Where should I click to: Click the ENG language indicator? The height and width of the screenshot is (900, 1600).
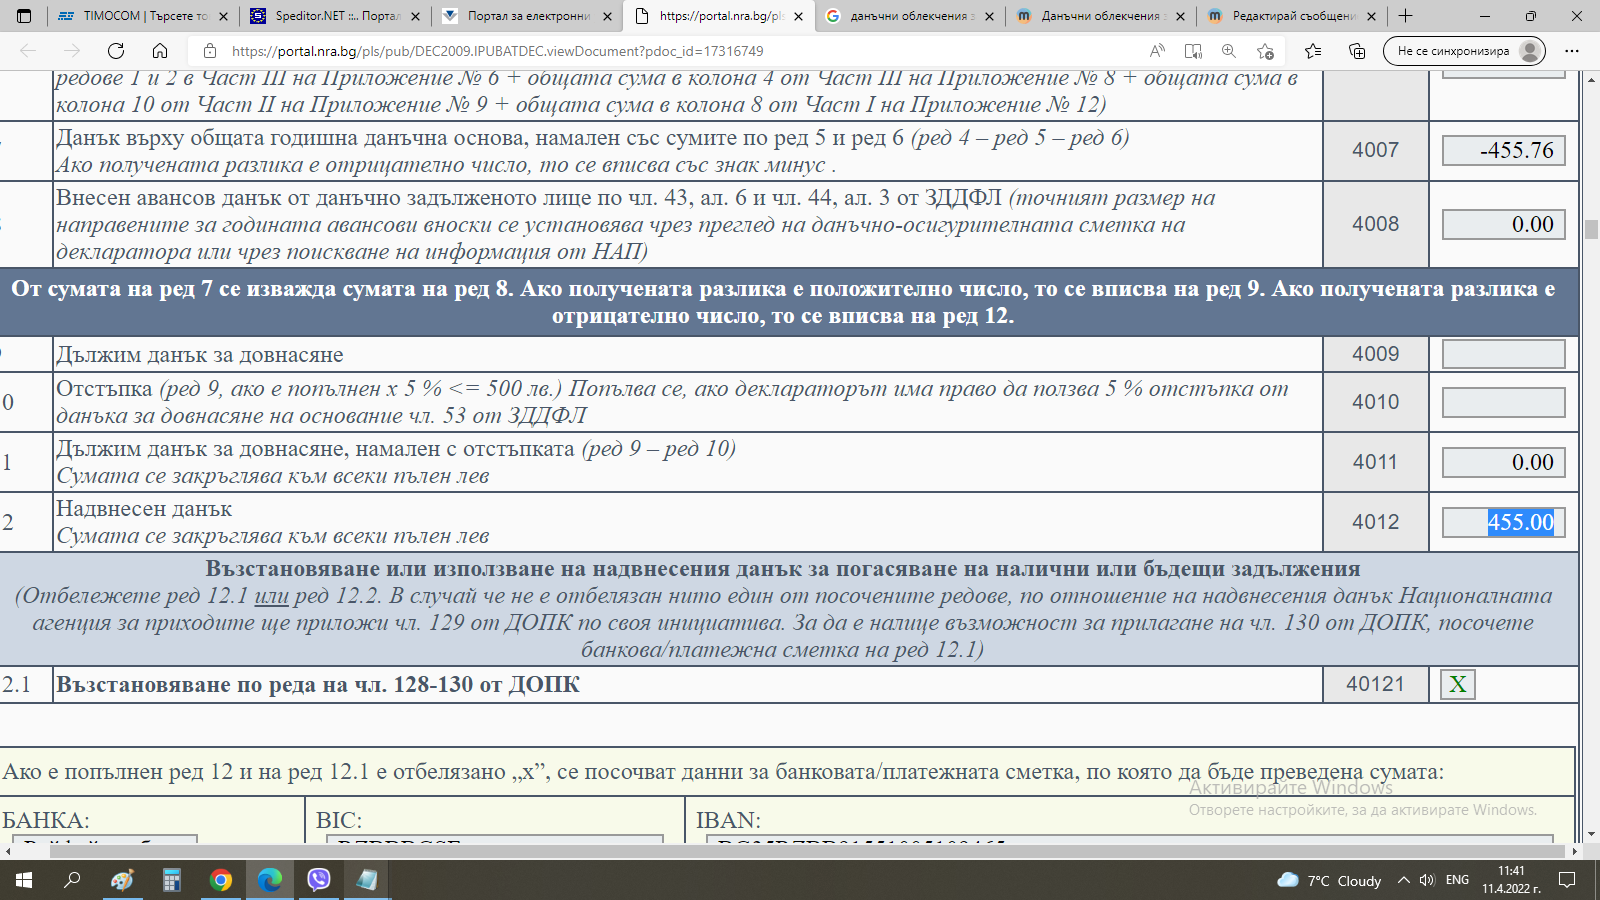click(x=1457, y=880)
